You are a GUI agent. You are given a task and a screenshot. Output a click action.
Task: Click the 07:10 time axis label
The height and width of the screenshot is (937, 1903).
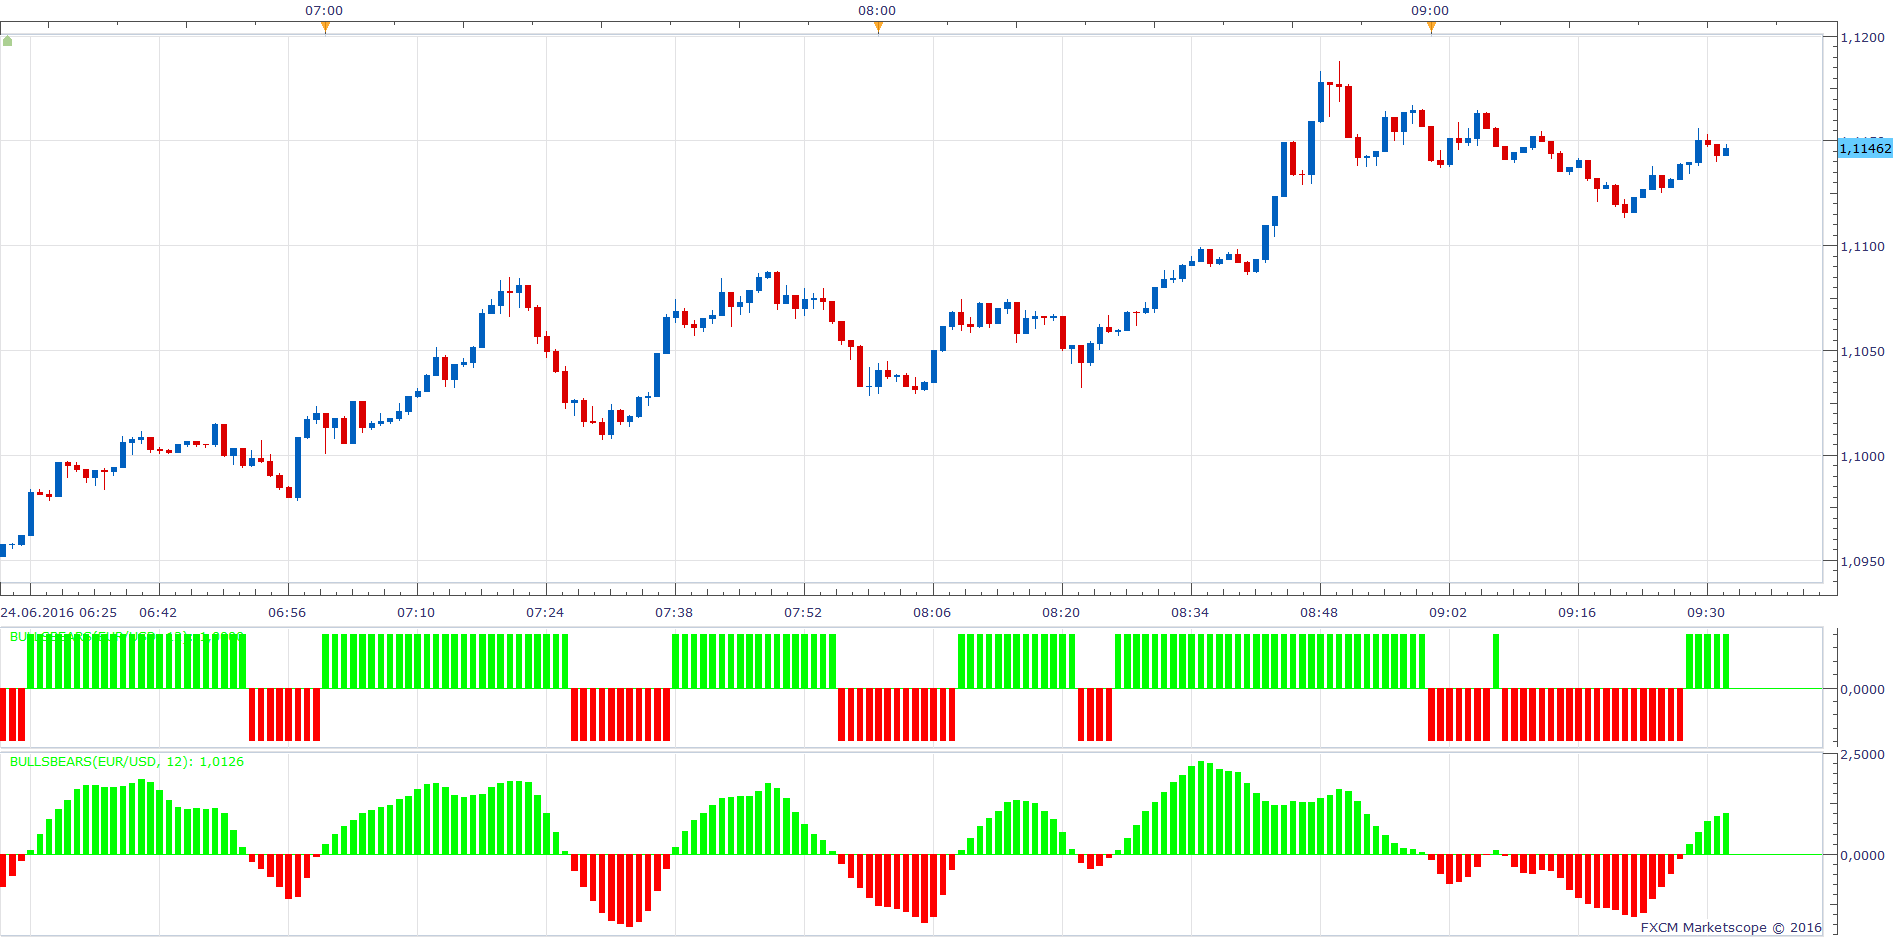(x=416, y=612)
